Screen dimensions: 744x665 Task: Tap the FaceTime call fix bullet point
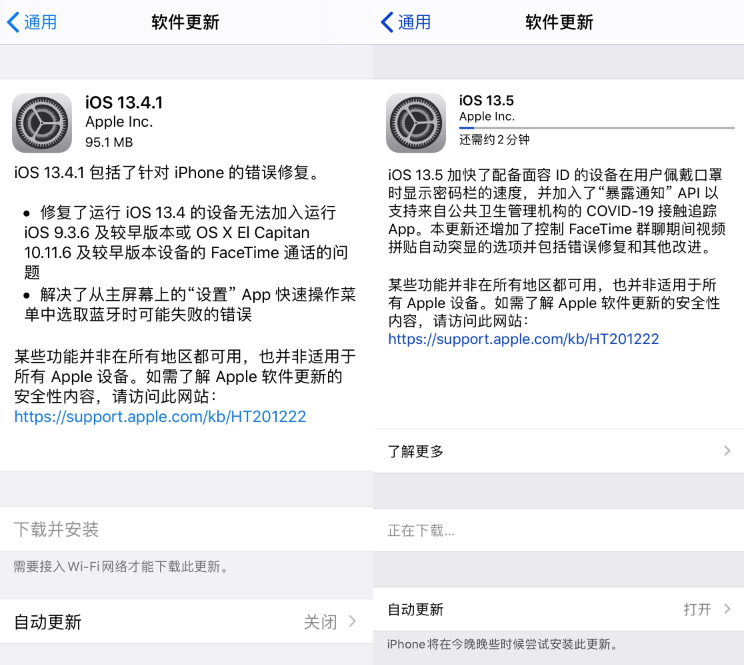(186, 242)
